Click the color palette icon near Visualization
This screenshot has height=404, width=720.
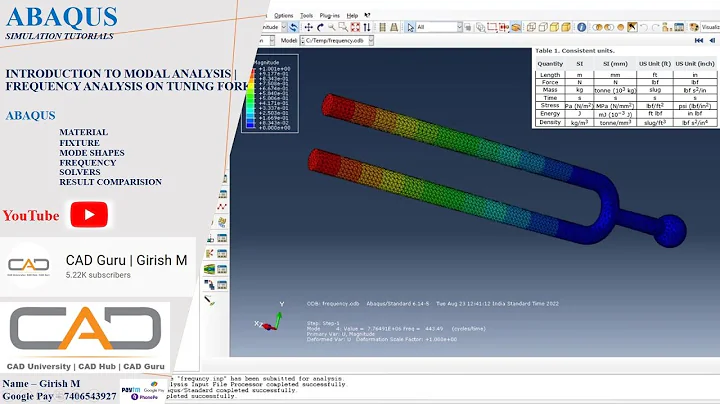click(694, 28)
